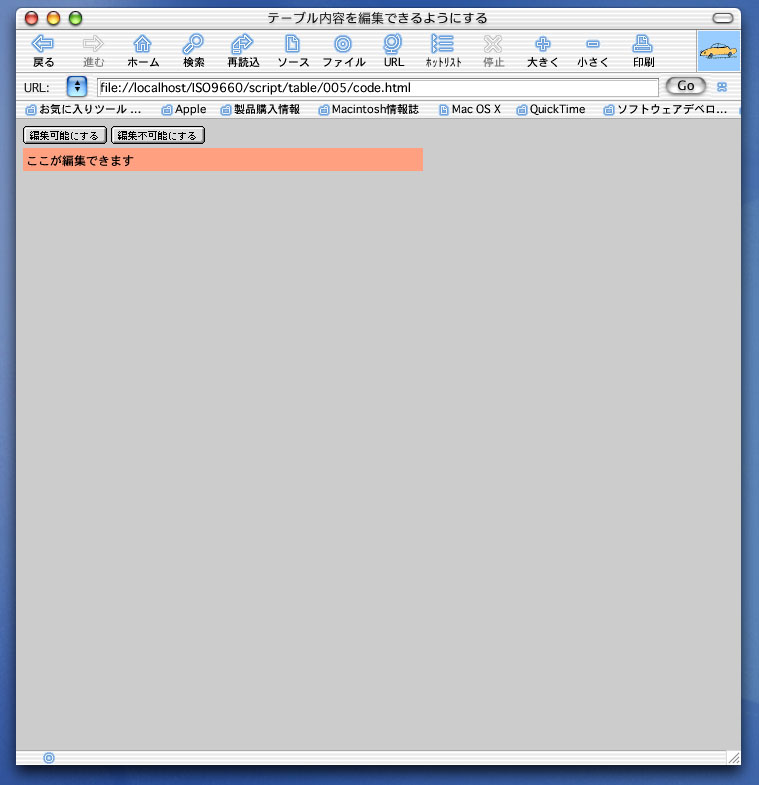Shrink text with 小さく minus icon
Viewport: 759px width, 785px height.
click(x=593, y=44)
